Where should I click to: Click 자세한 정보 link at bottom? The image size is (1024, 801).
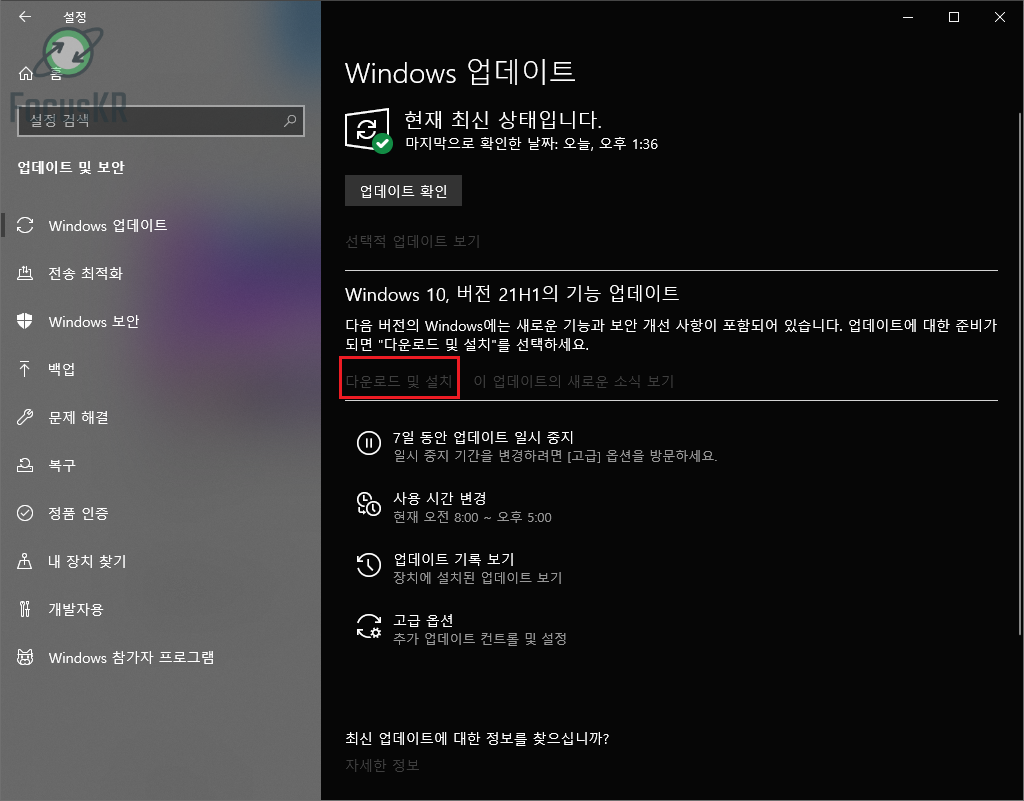382,764
